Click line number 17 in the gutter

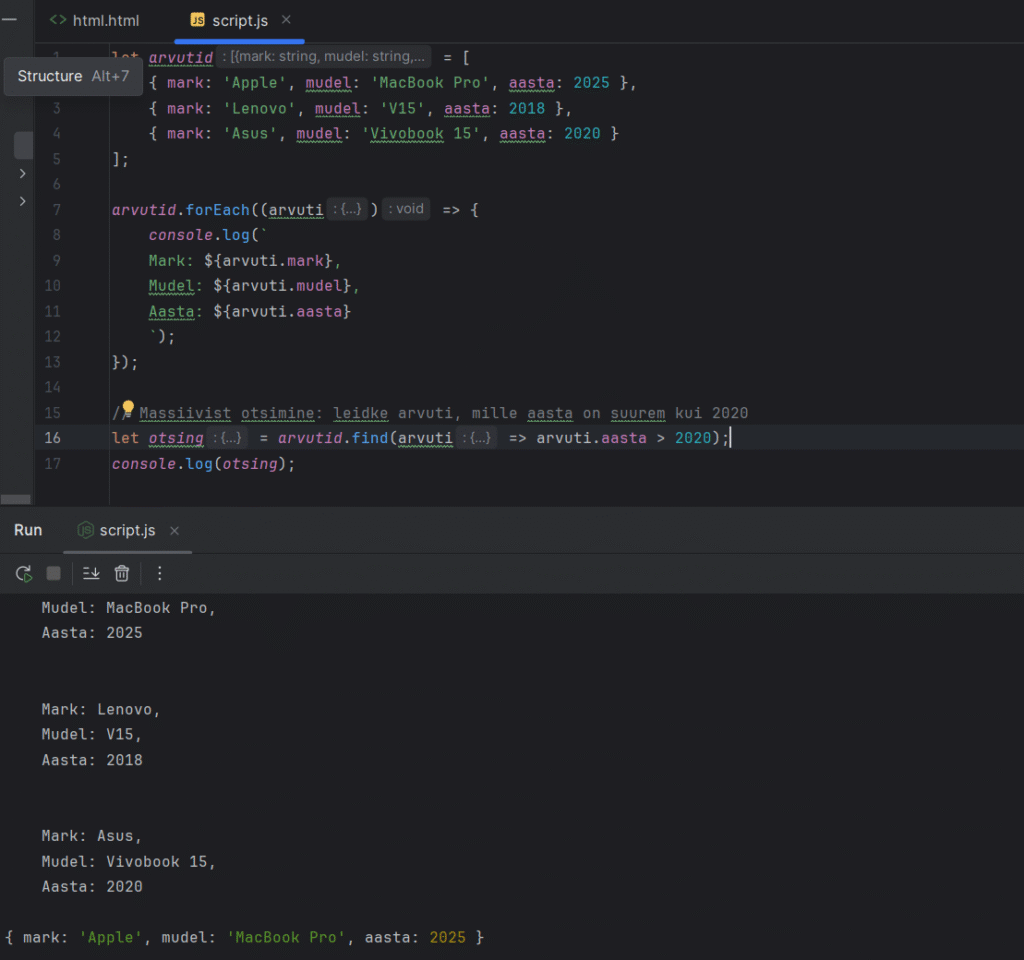(53, 464)
